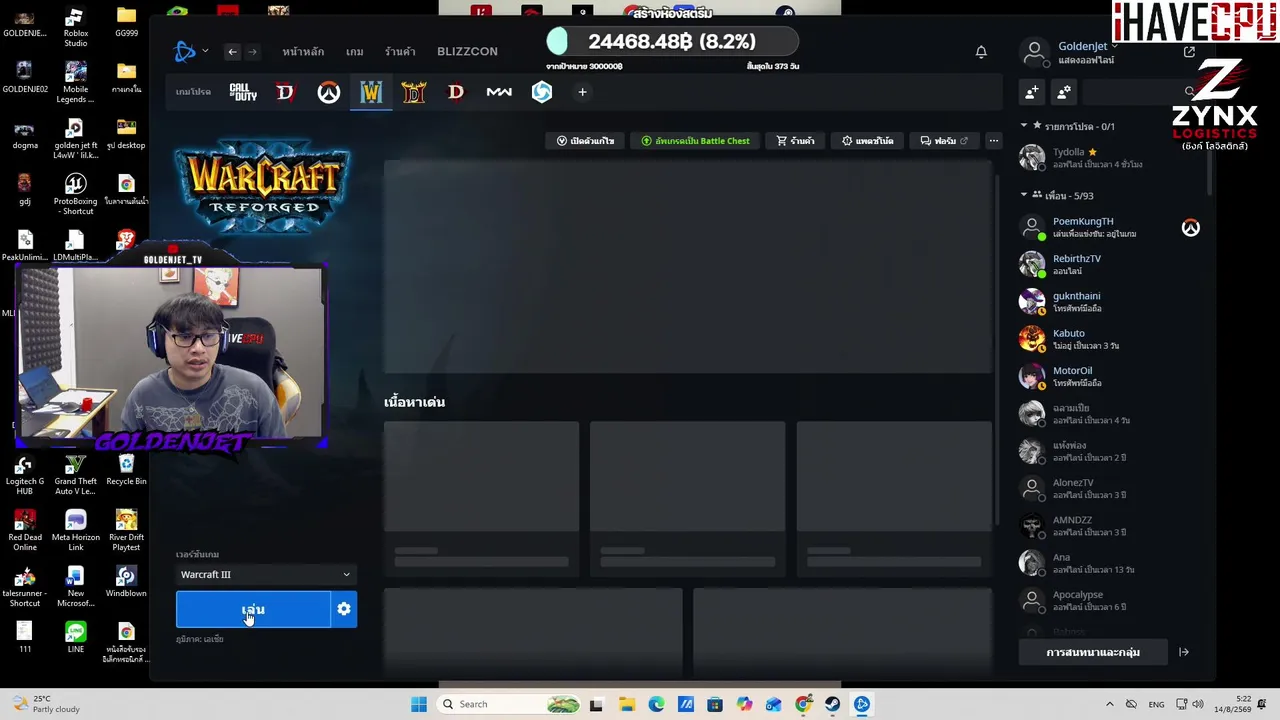The width and height of the screenshot is (1280, 720).
Task: Expand the Battle.net logo dropdown arrow
Action: click(205, 51)
